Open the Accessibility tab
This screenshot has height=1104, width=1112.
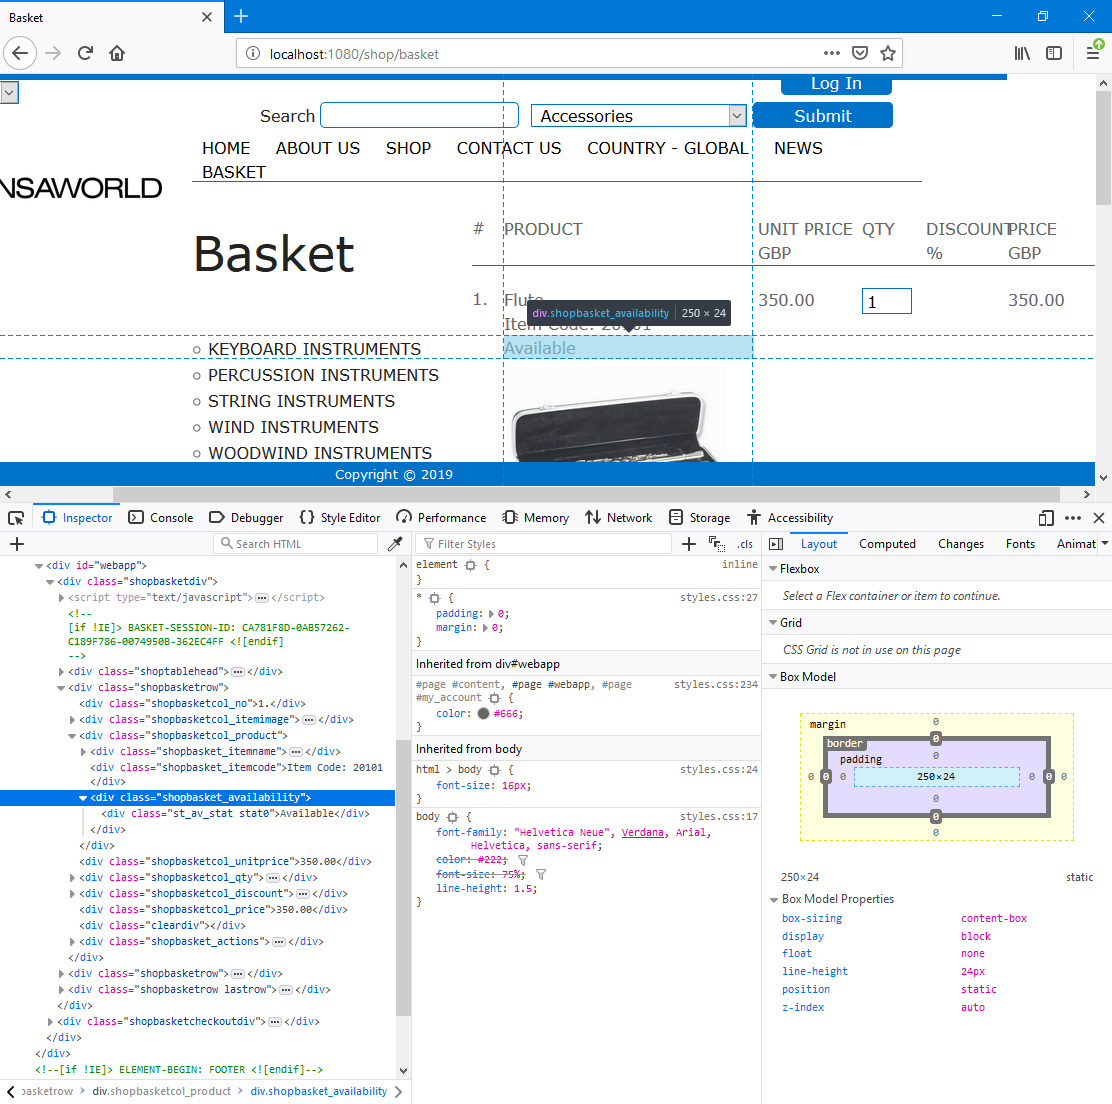(x=789, y=518)
